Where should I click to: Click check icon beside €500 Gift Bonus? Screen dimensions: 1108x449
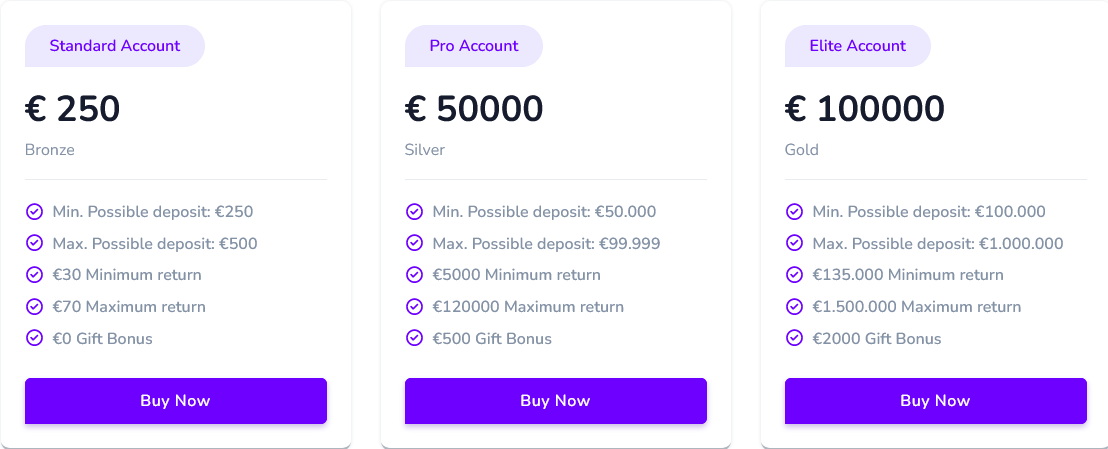tap(414, 338)
